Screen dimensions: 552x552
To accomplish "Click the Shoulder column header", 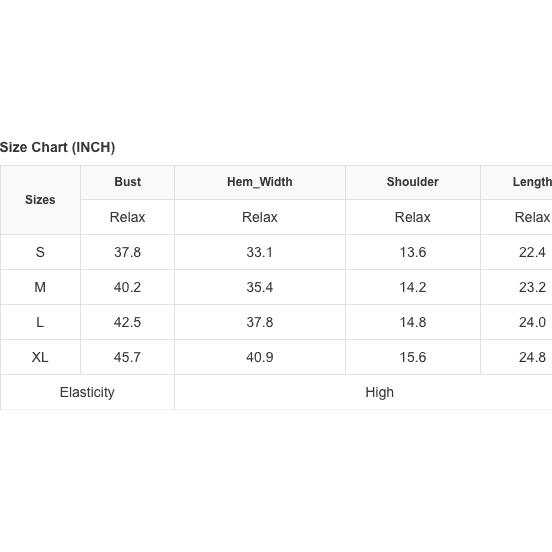I will coord(413,182).
